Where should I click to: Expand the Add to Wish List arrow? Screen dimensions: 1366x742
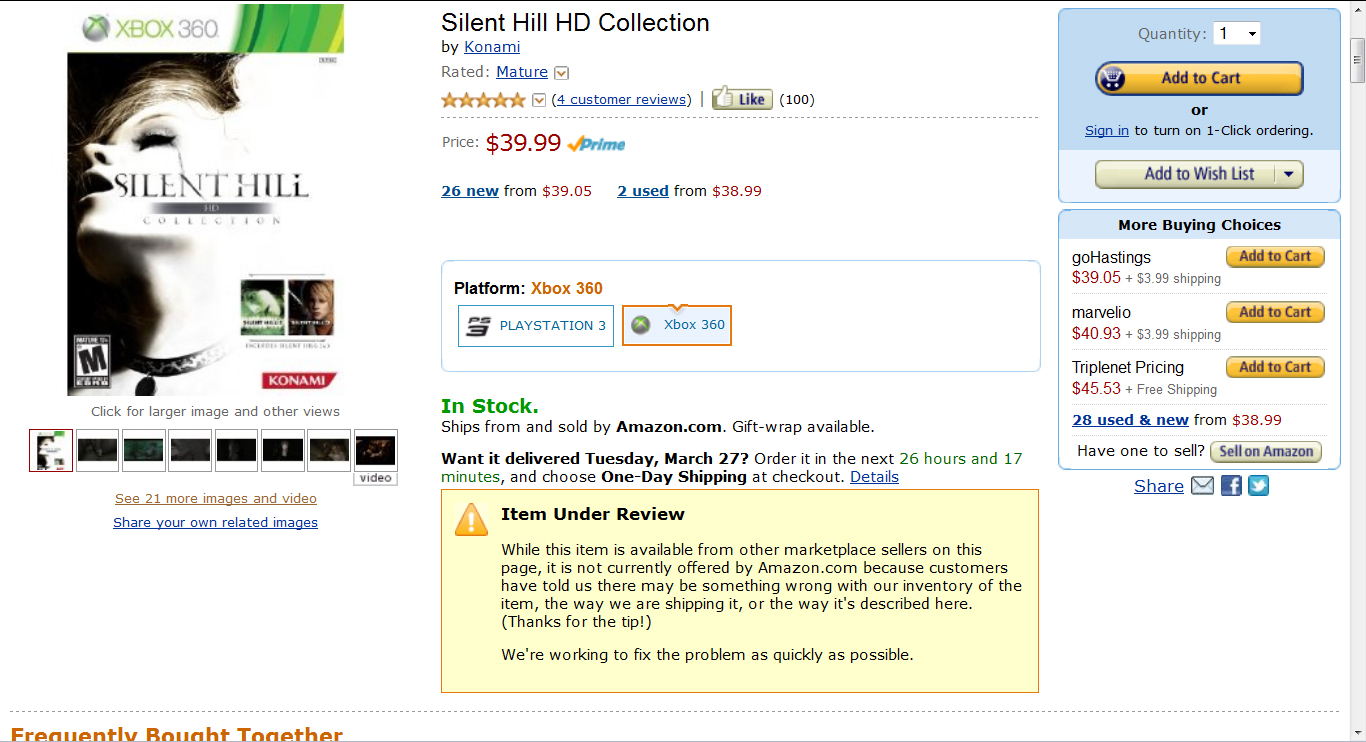1288,174
